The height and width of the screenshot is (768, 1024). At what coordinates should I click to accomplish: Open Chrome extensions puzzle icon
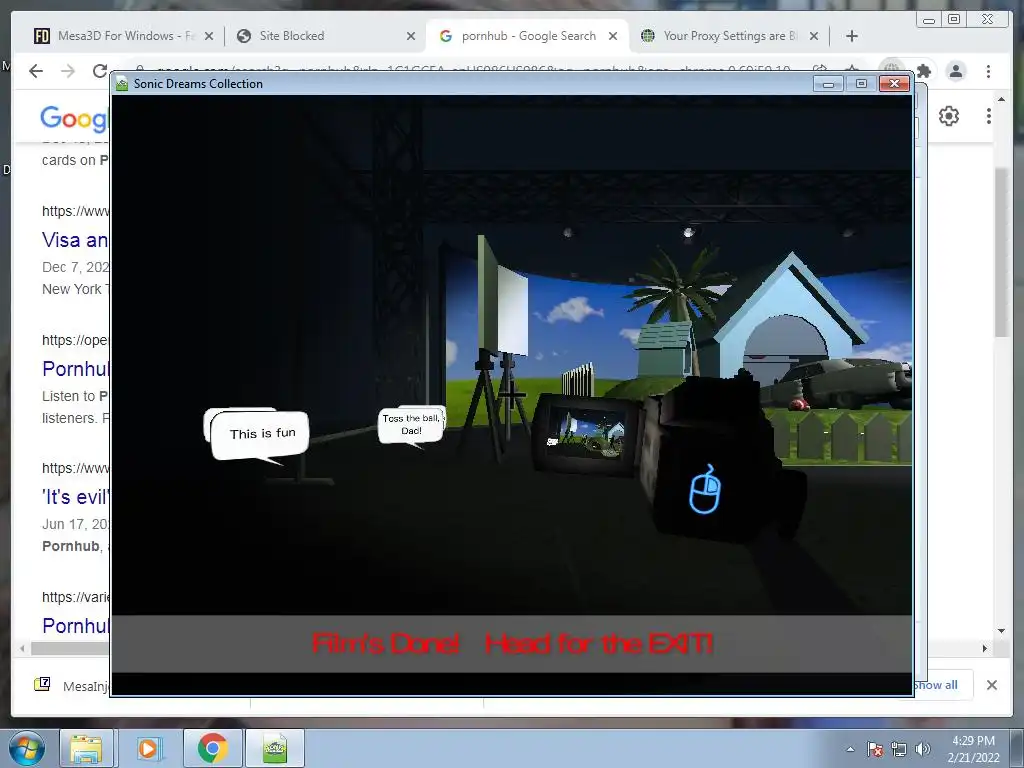[x=923, y=71]
